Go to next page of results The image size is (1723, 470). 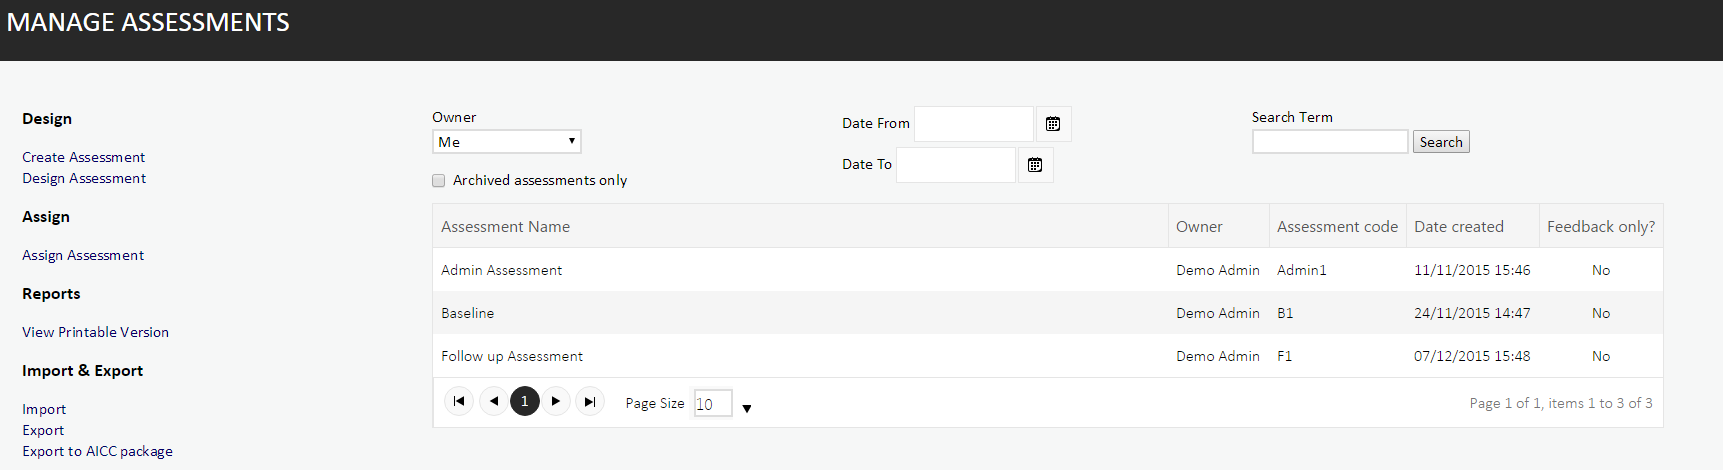point(556,401)
